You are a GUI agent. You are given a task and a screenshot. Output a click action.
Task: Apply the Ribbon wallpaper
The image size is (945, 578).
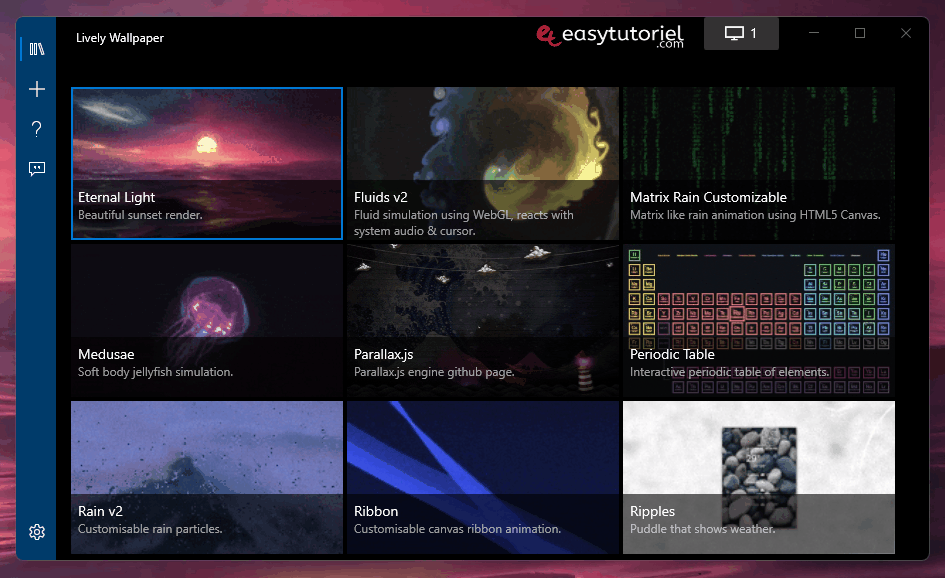483,477
